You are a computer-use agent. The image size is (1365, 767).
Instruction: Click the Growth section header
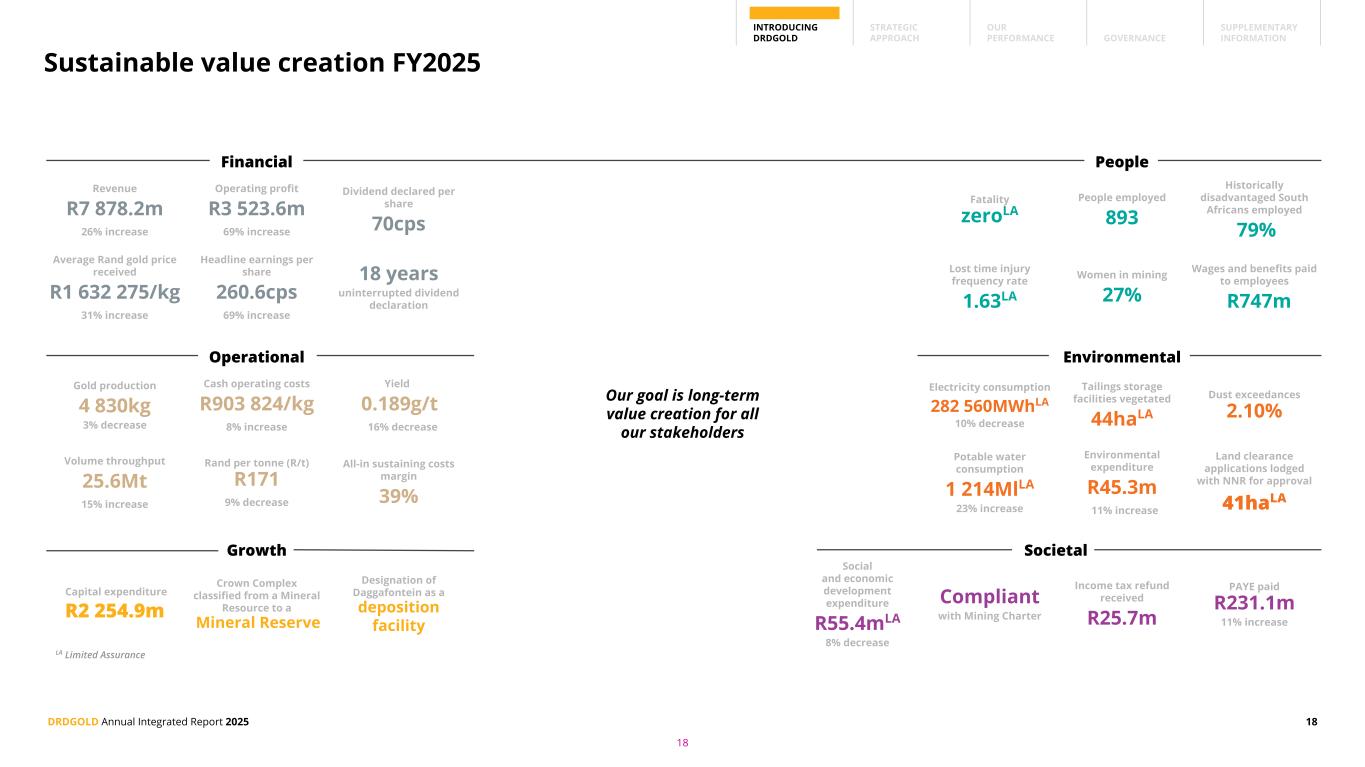(x=256, y=550)
